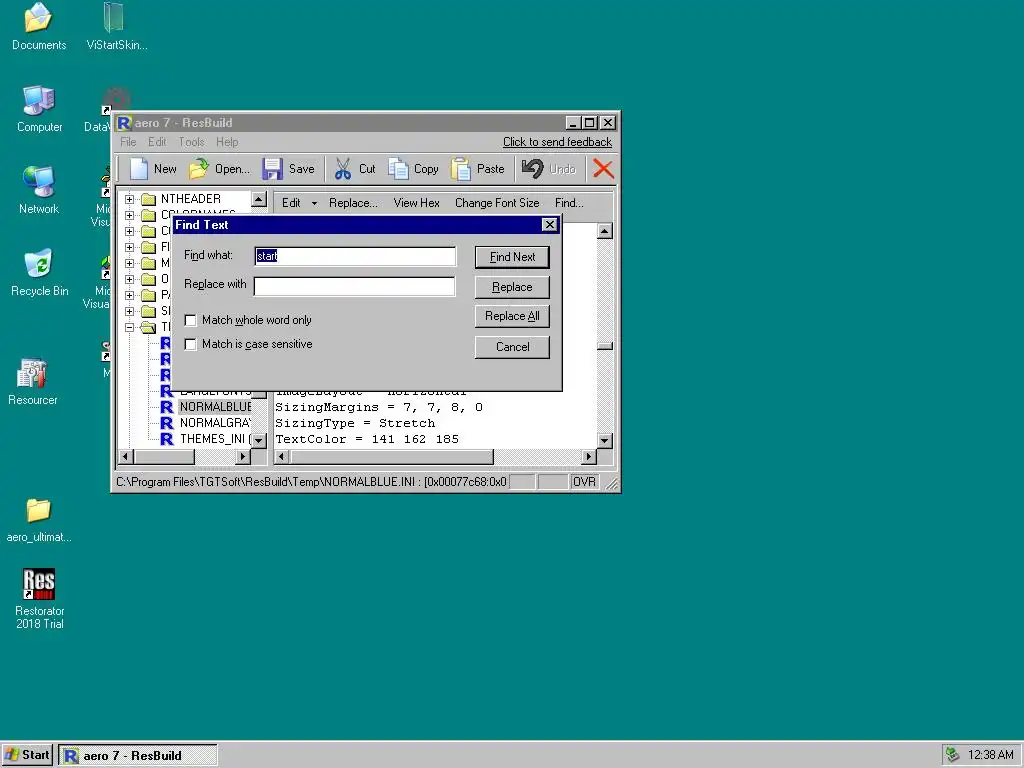Viewport: 1024px width, 768px height.
Task: Click the send feedback link
Action: (557, 142)
